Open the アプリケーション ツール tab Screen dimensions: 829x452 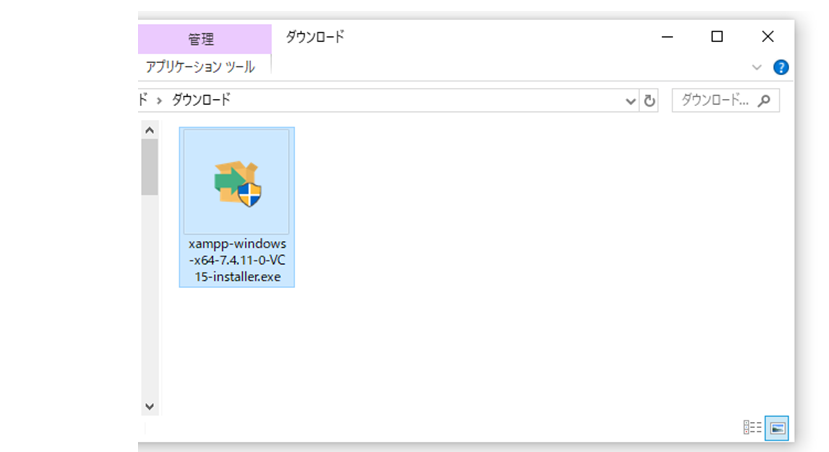200,67
